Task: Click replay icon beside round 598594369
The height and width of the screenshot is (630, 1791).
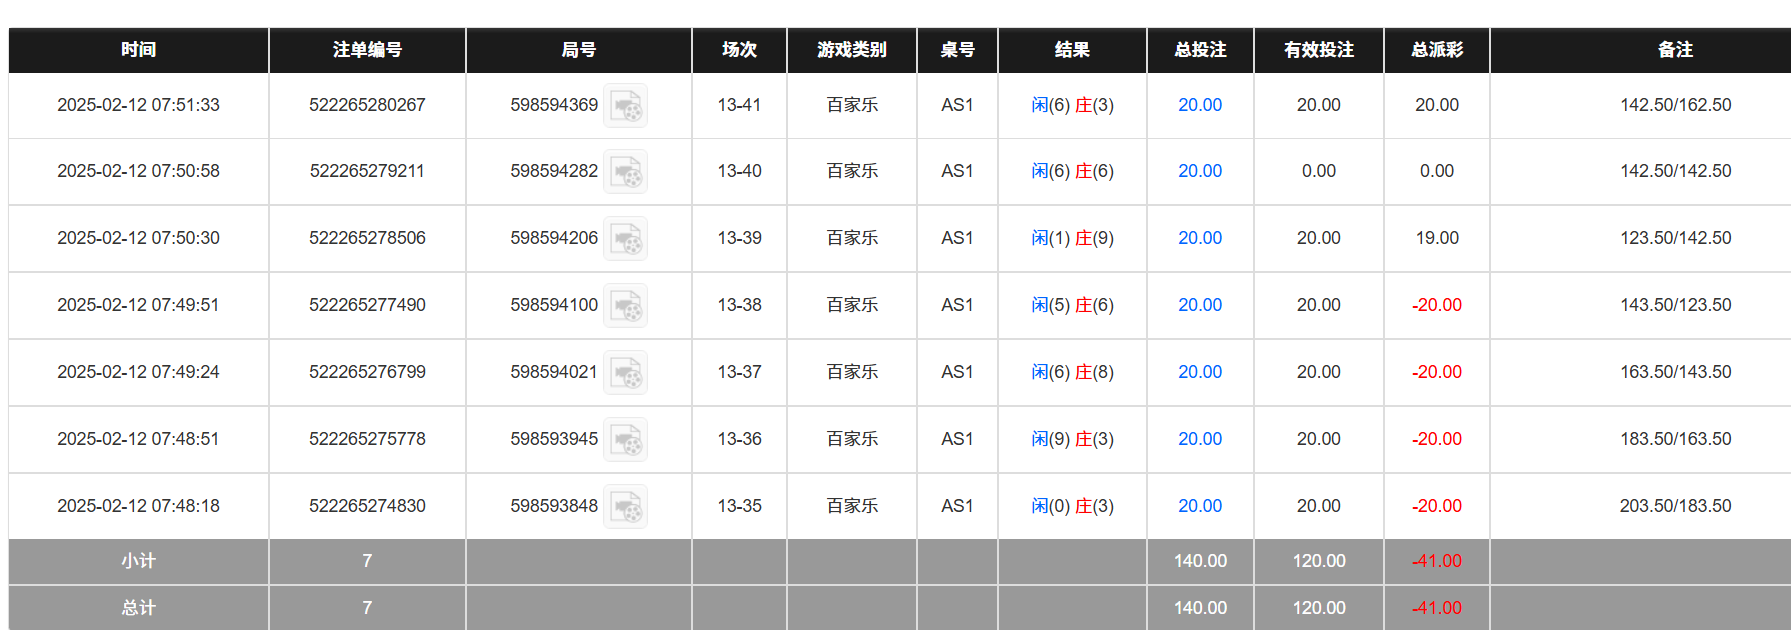Action: pyautogui.click(x=626, y=106)
